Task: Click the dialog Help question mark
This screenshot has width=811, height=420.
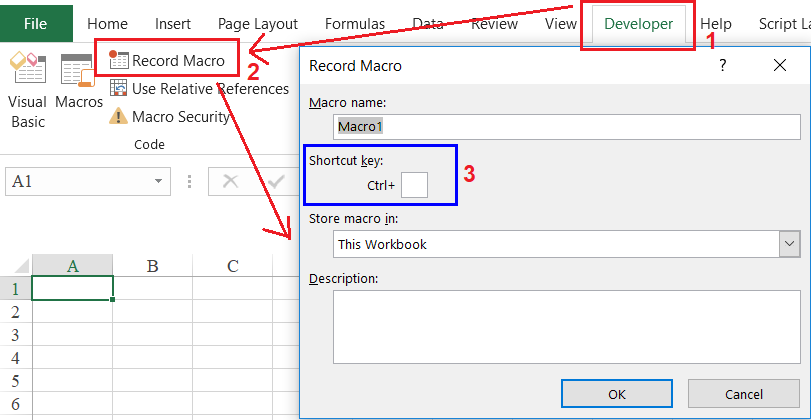Action: point(722,66)
